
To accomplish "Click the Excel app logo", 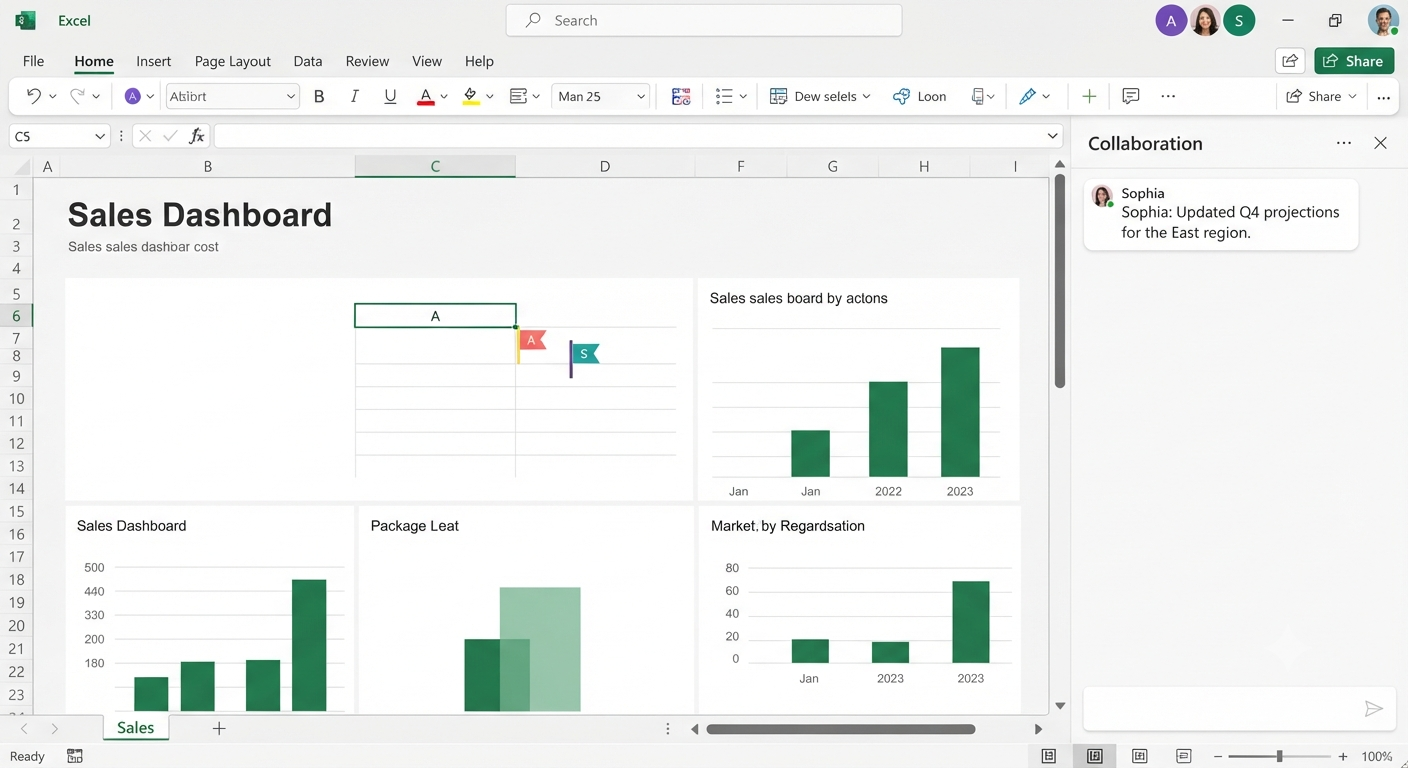I will (26, 20).
